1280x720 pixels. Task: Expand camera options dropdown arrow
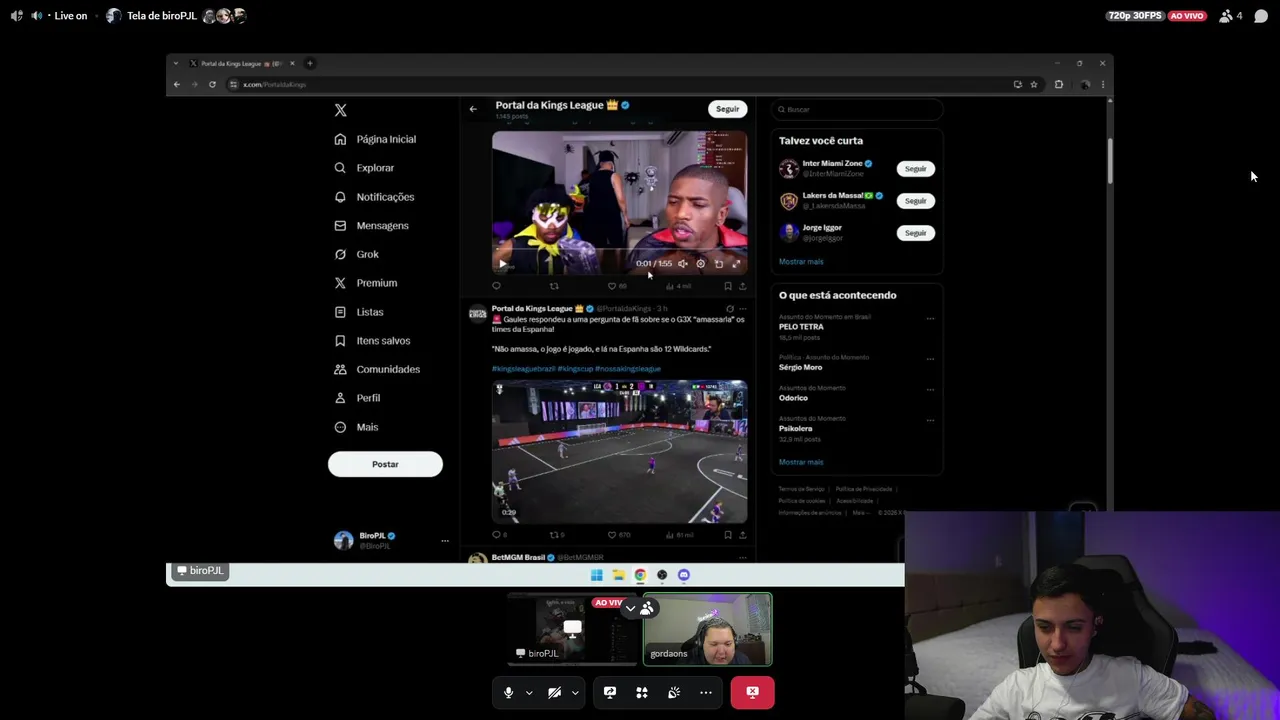click(x=575, y=692)
